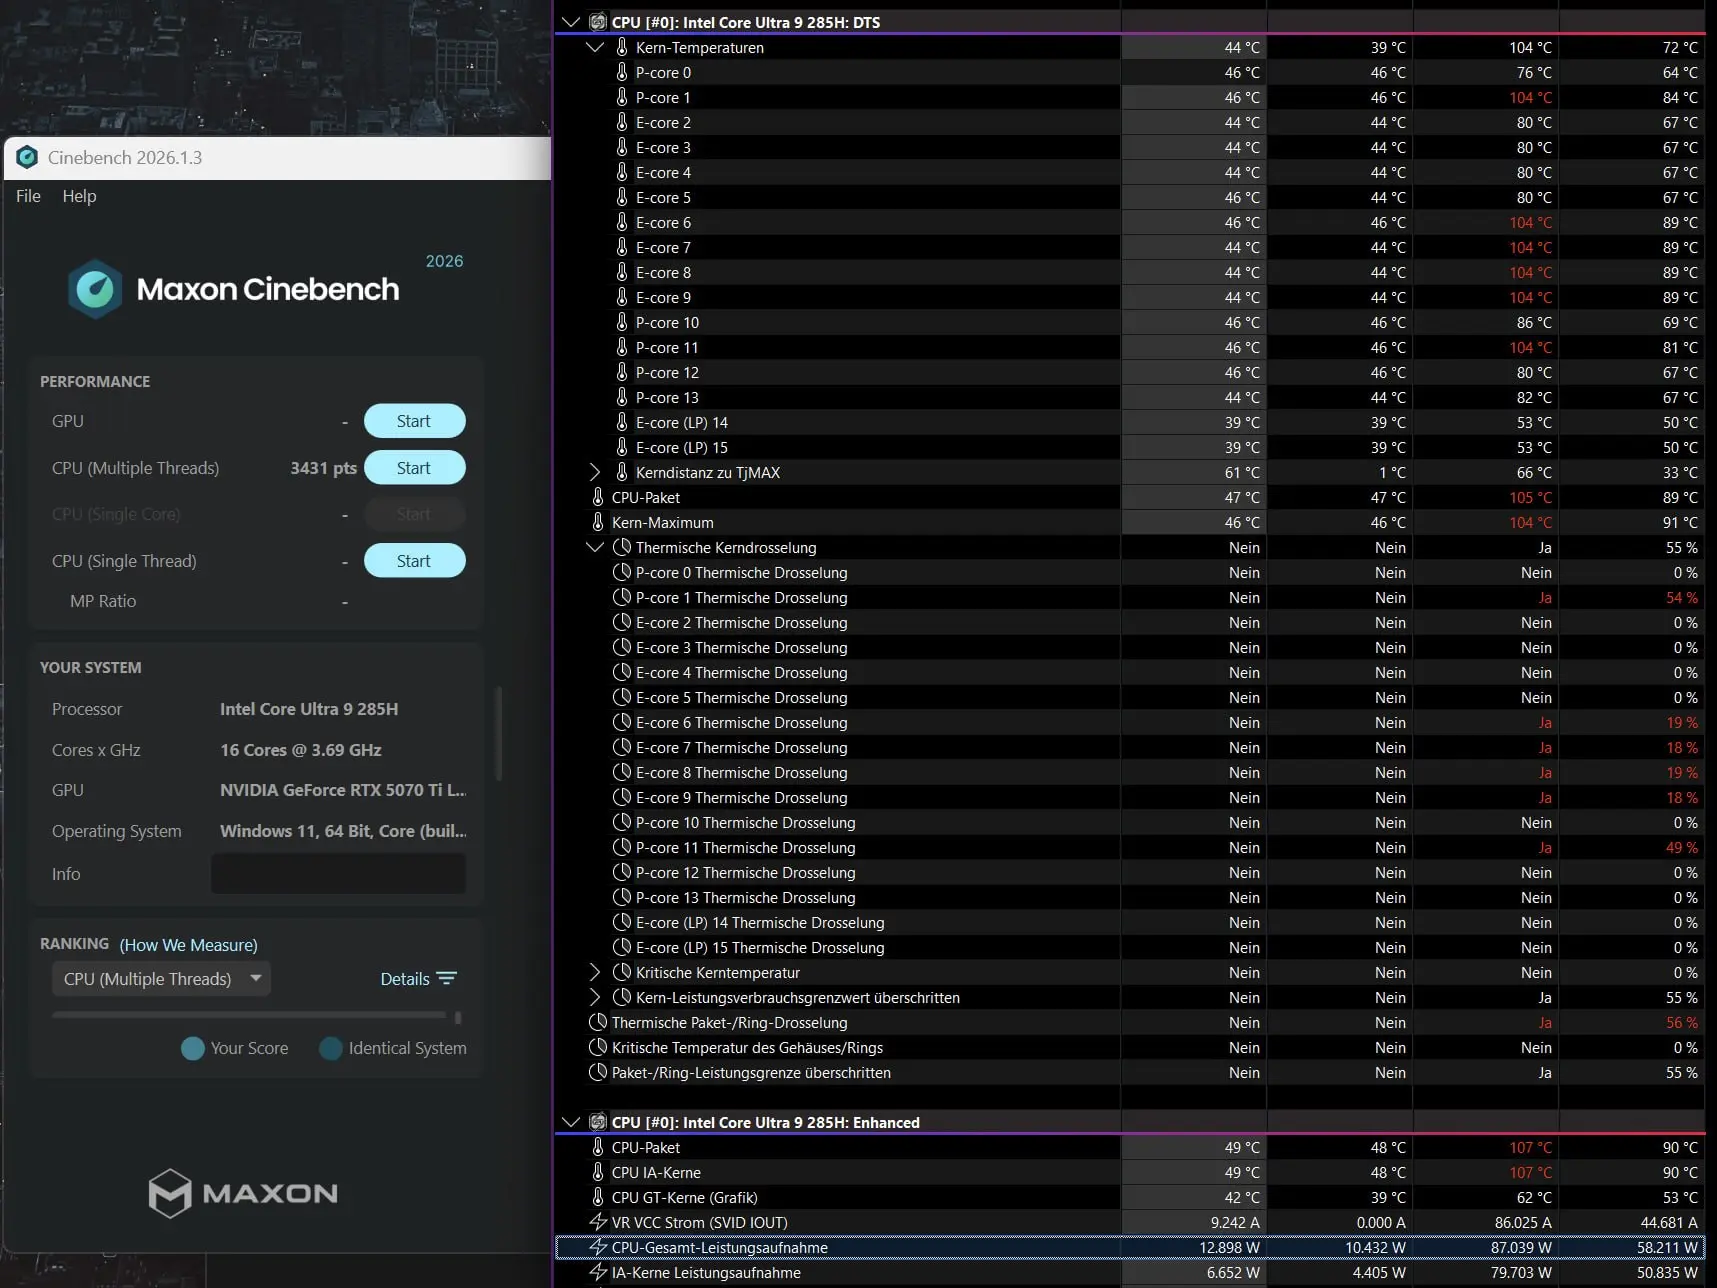
Task: Click the clock icon beside Thermische Paket-/Ring-Drosselung
Action: 598,1022
